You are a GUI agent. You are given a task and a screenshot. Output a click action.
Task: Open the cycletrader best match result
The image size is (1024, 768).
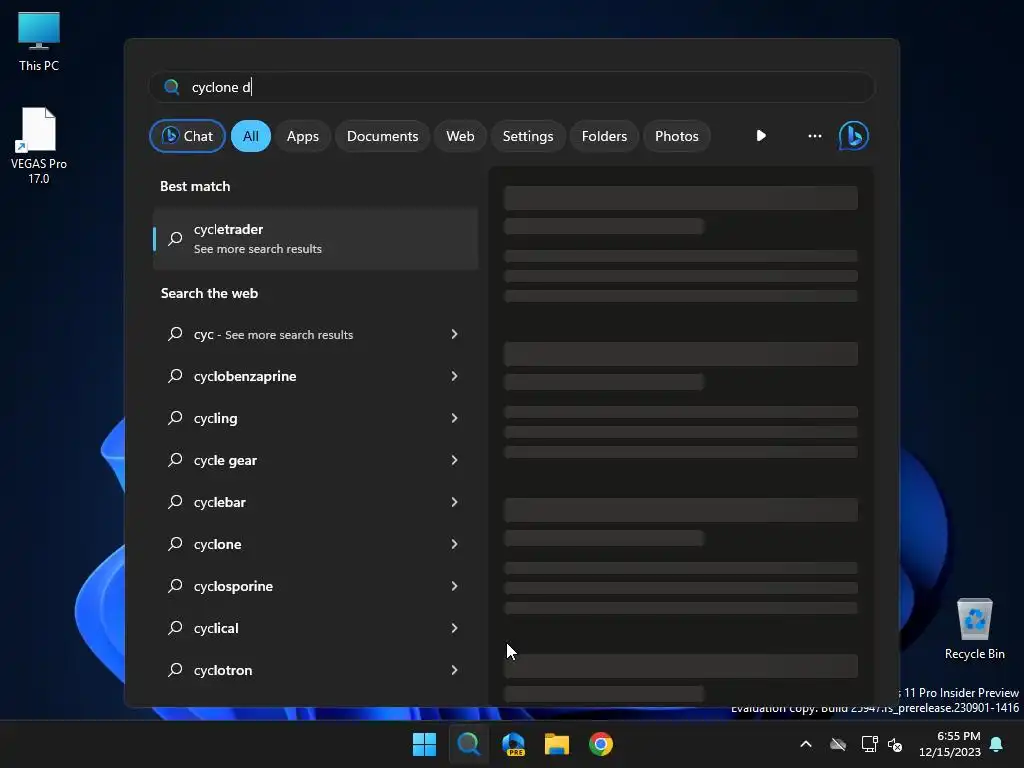[x=315, y=238]
